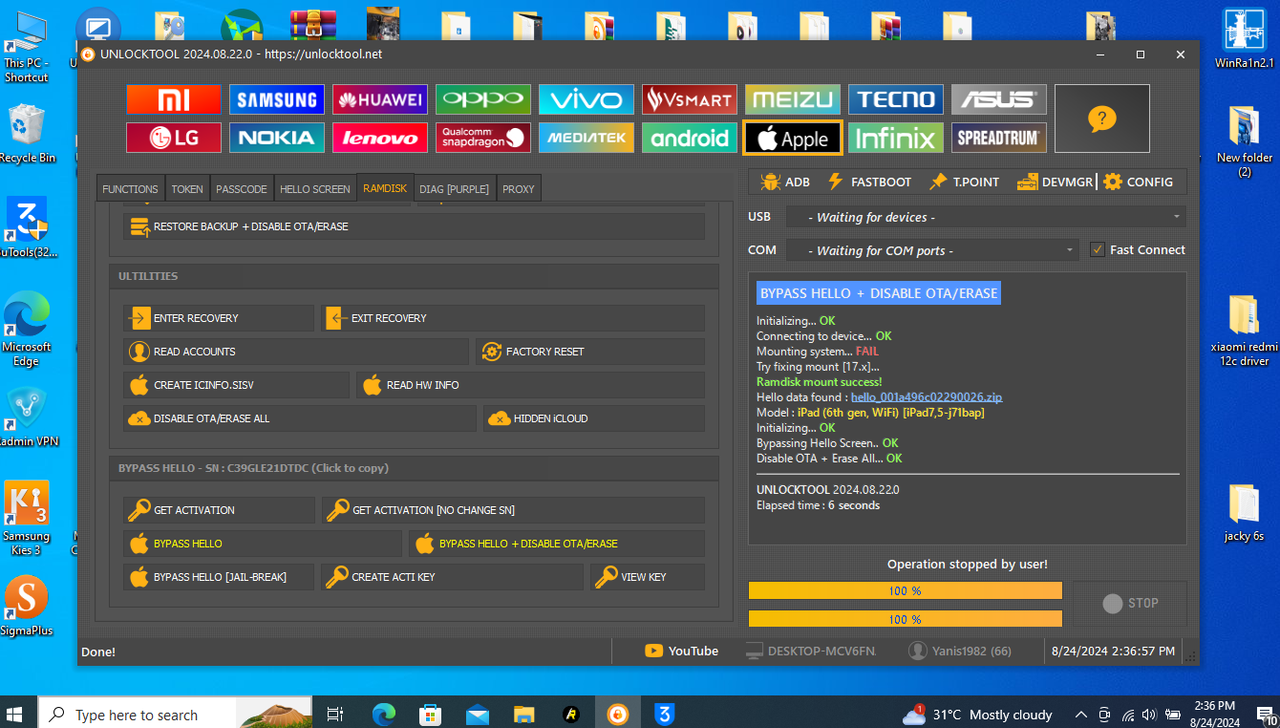Choose the Infinix brand tile
The width and height of the screenshot is (1280, 728).
[896, 138]
